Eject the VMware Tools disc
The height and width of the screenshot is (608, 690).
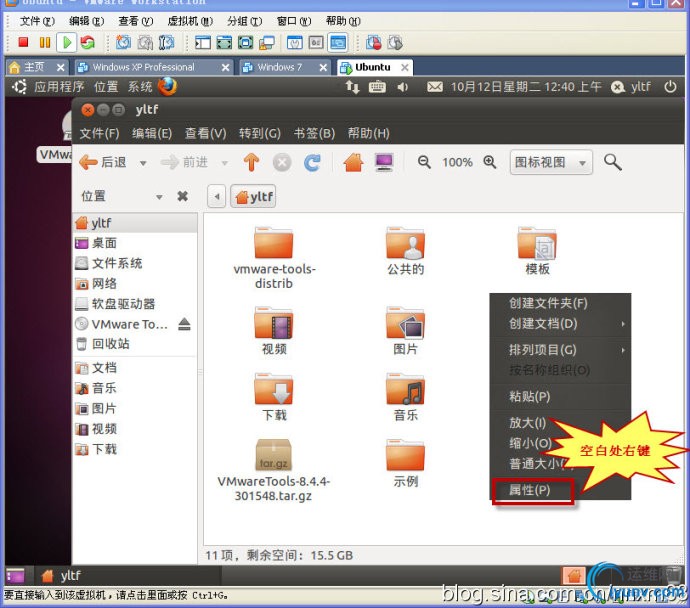184,324
